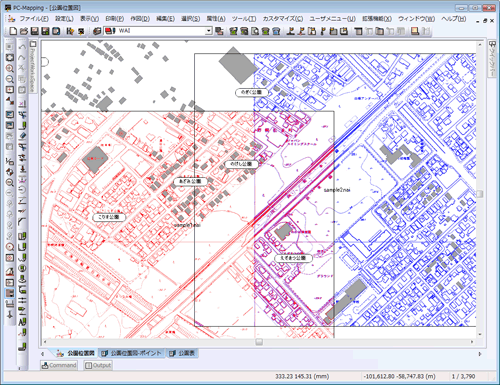Click the first Save floppy icon

(34, 31)
